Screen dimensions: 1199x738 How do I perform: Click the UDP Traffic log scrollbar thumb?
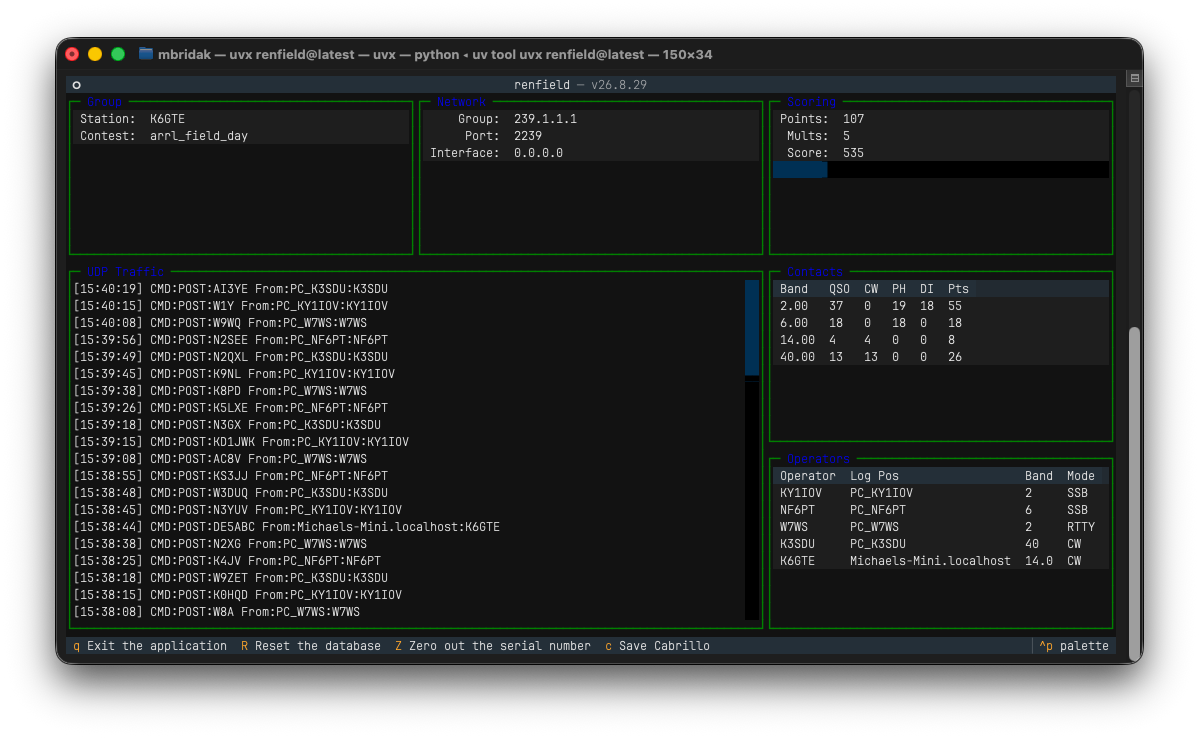[x=752, y=327]
